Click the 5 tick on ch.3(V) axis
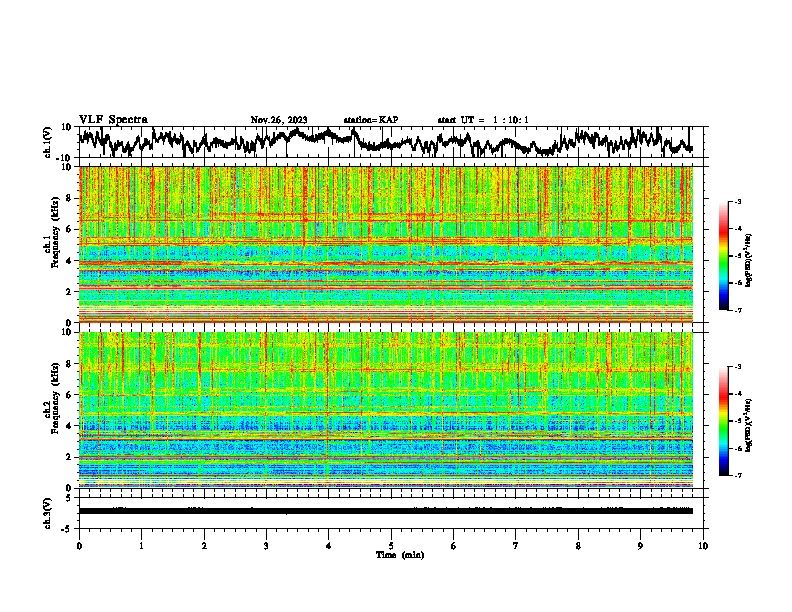The image size is (792, 612). point(70,498)
